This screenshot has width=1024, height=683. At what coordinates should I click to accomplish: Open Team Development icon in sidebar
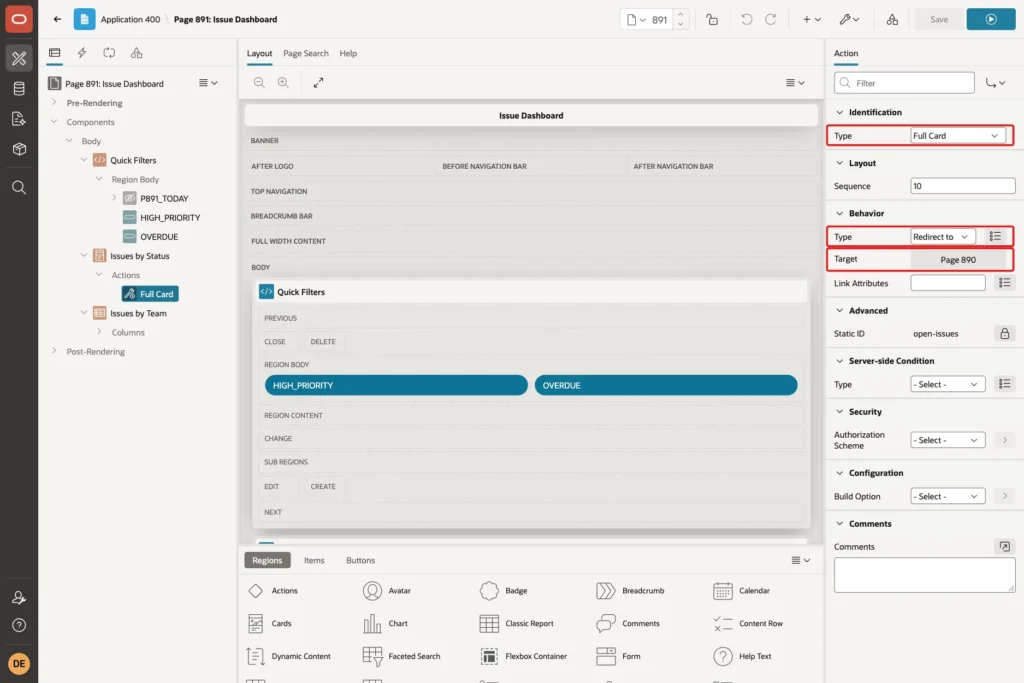pos(19,119)
